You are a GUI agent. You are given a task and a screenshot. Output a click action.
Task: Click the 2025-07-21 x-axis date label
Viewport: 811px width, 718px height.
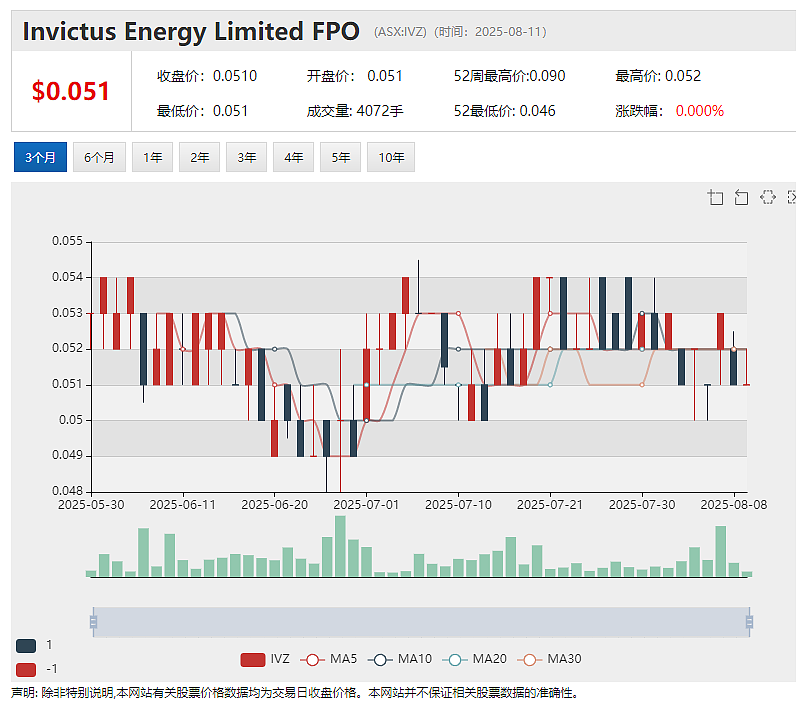[x=550, y=504]
